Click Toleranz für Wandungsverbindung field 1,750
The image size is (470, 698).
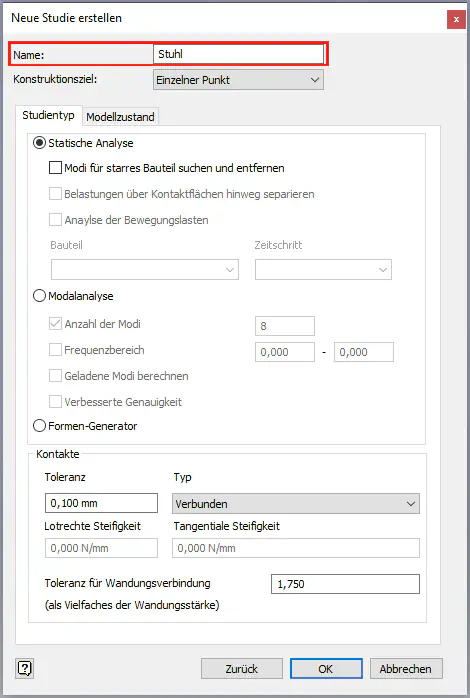pos(345,584)
